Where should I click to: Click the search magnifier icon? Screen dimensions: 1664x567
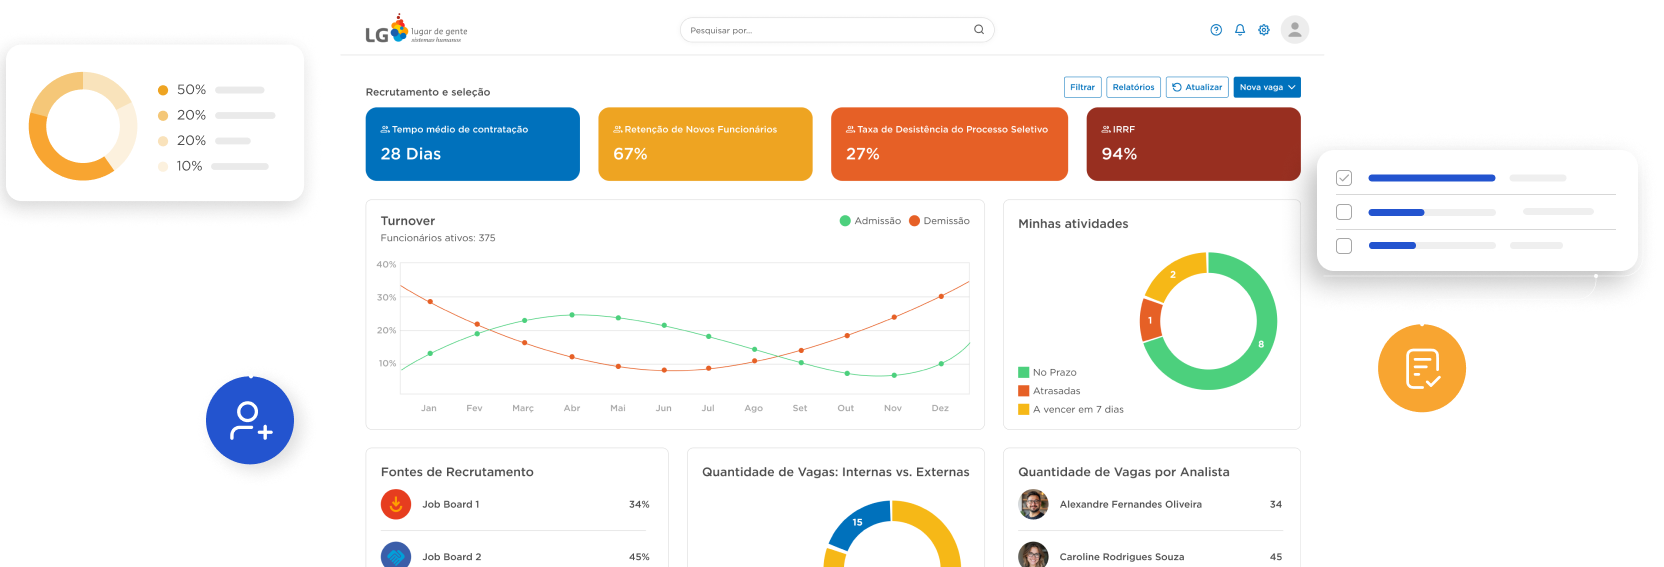pyautogui.click(x=979, y=30)
